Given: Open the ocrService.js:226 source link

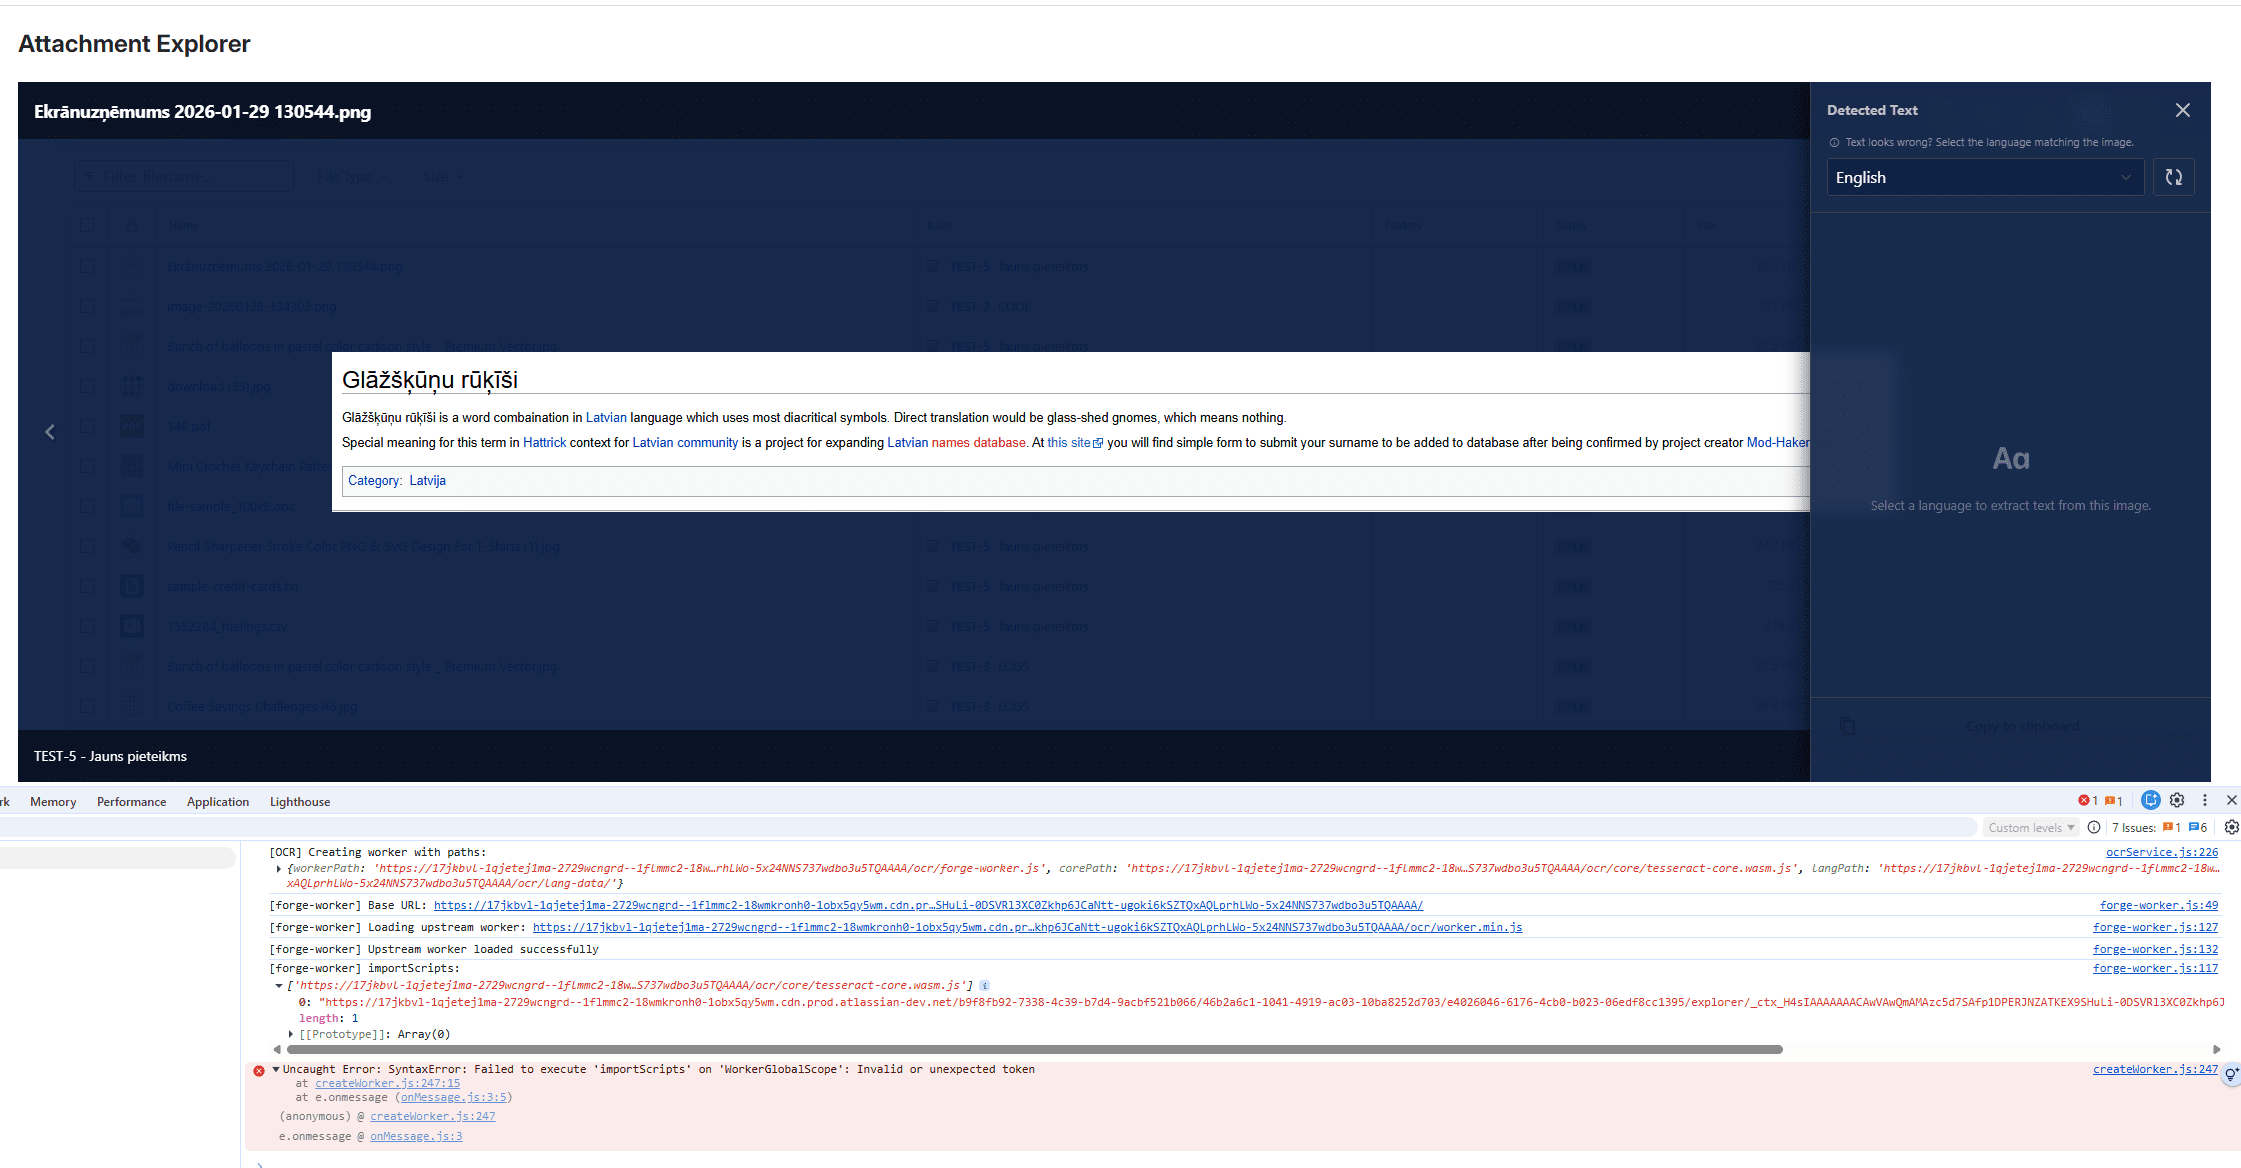Looking at the screenshot, I should [x=2161, y=852].
